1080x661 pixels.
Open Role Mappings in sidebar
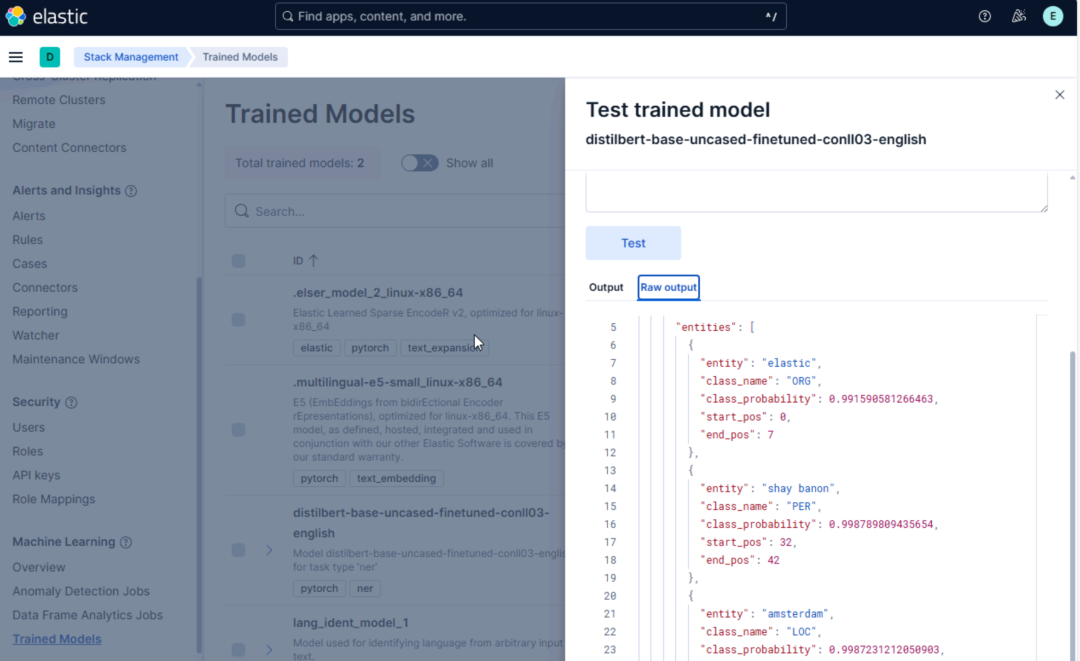coord(54,499)
